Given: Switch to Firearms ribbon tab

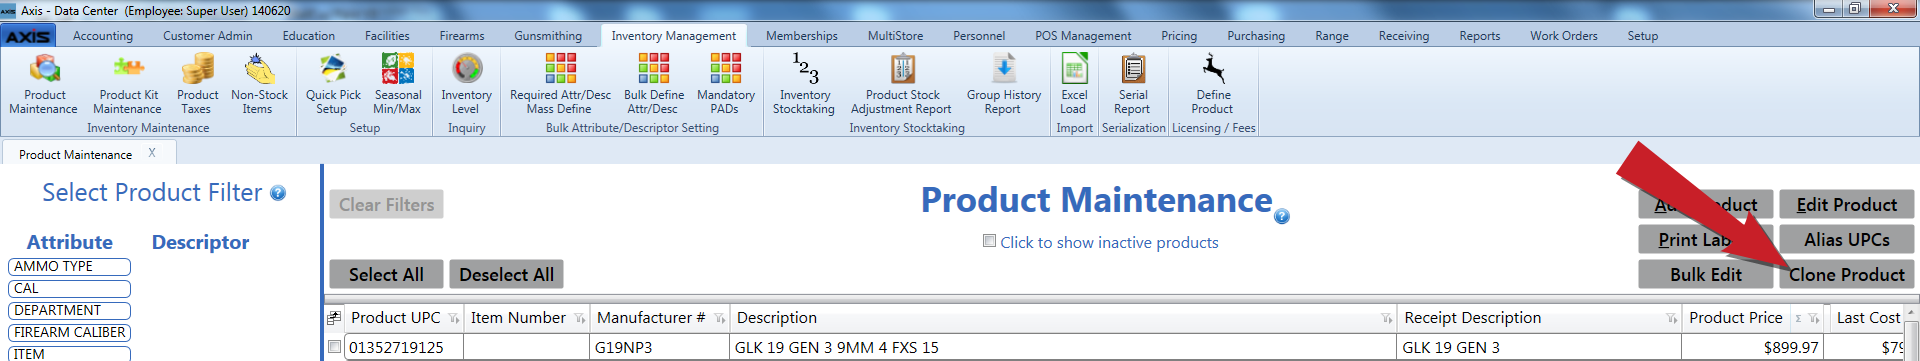Looking at the screenshot, I should pyautogui.click(x=462, y=36).
